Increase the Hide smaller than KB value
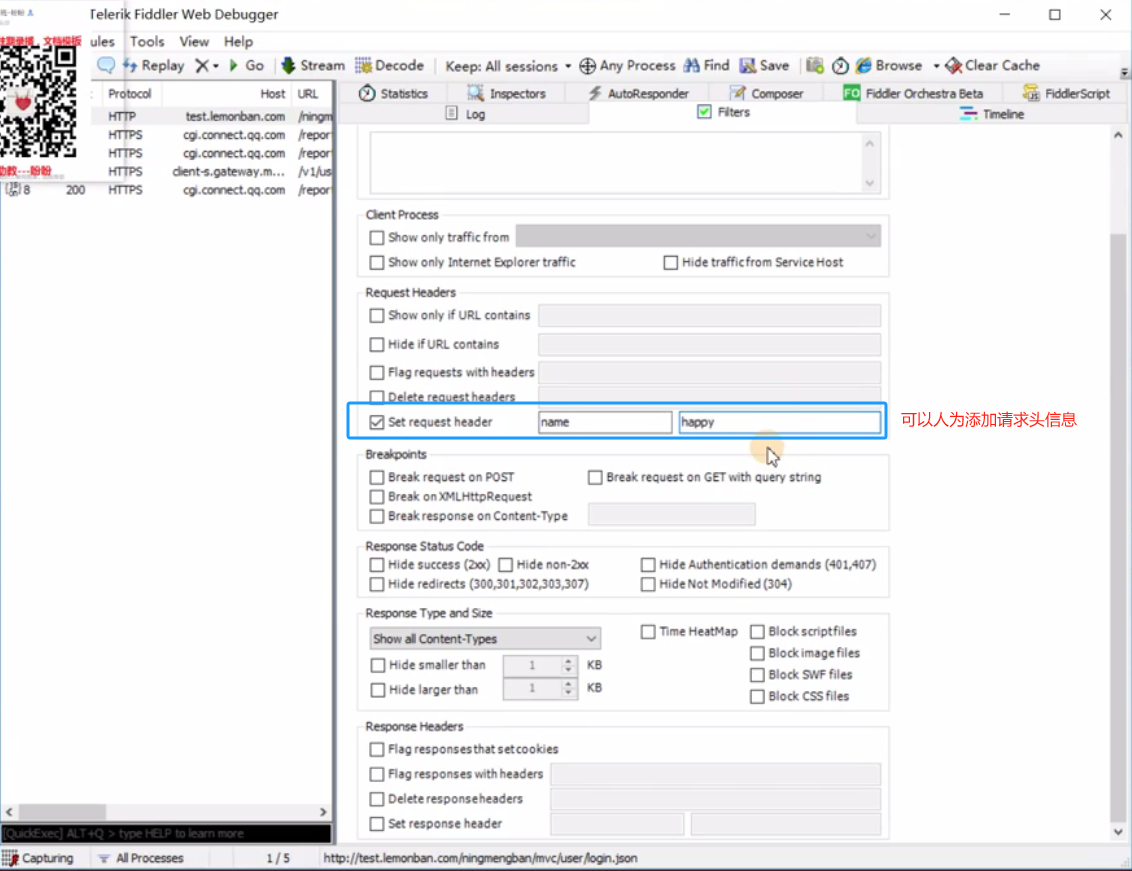Image resolution: width=1132 pixels, height=871 pixels. (568, 660)
